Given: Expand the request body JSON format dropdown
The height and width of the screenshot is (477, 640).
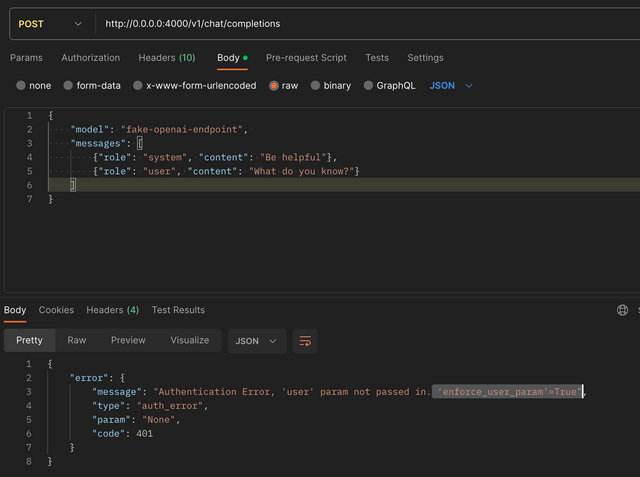Looking at the screenshot, I should [451, 86].
